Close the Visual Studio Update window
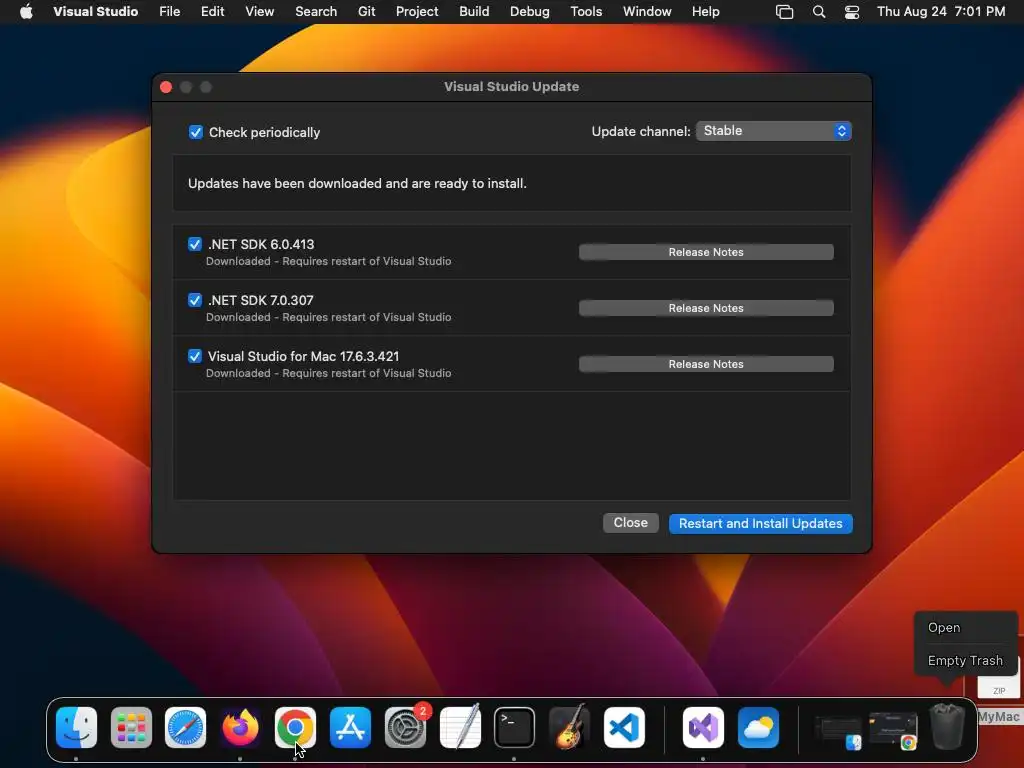Screen dimensions: 1024x768 (166, 87)
